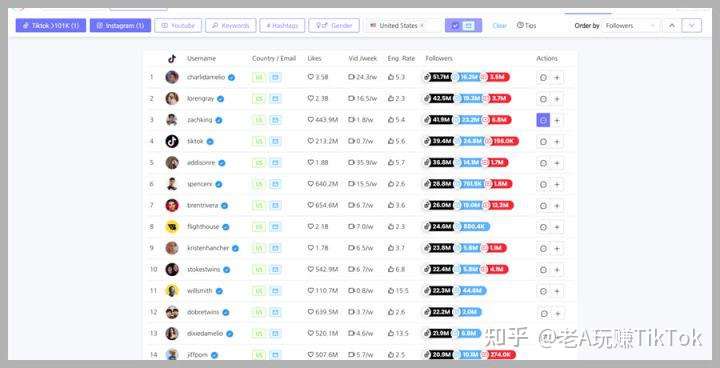Open the country selector showing United States

point(403,26)
